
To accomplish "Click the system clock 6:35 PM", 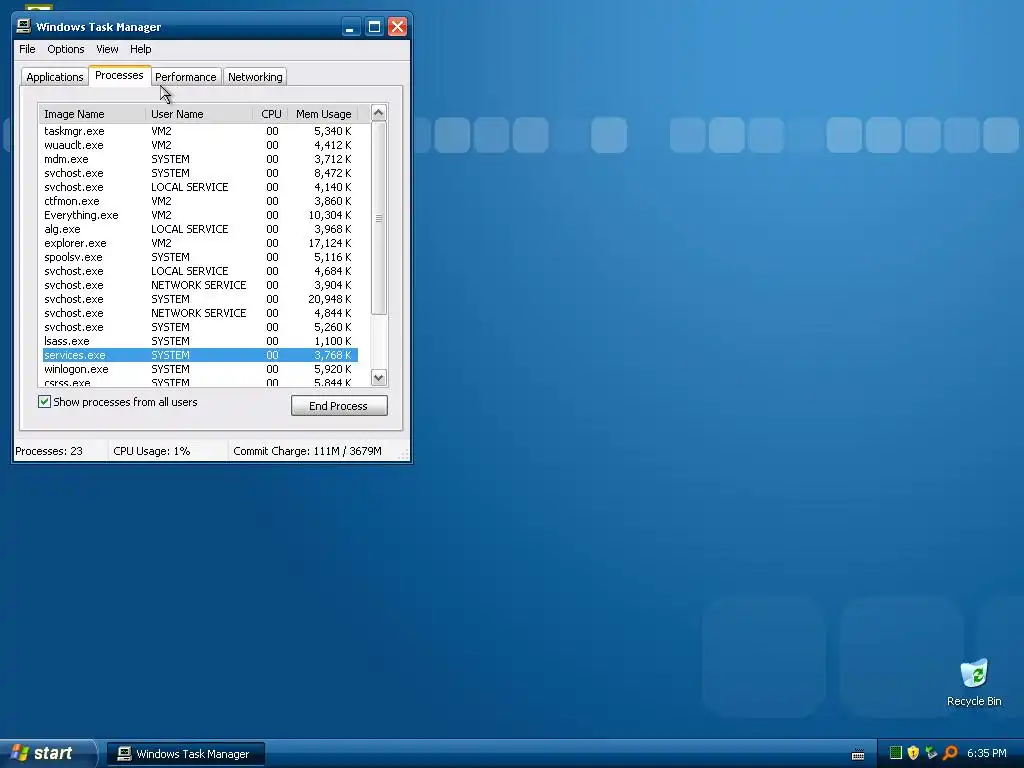I will pyautogui.click(x=987, y=754).
